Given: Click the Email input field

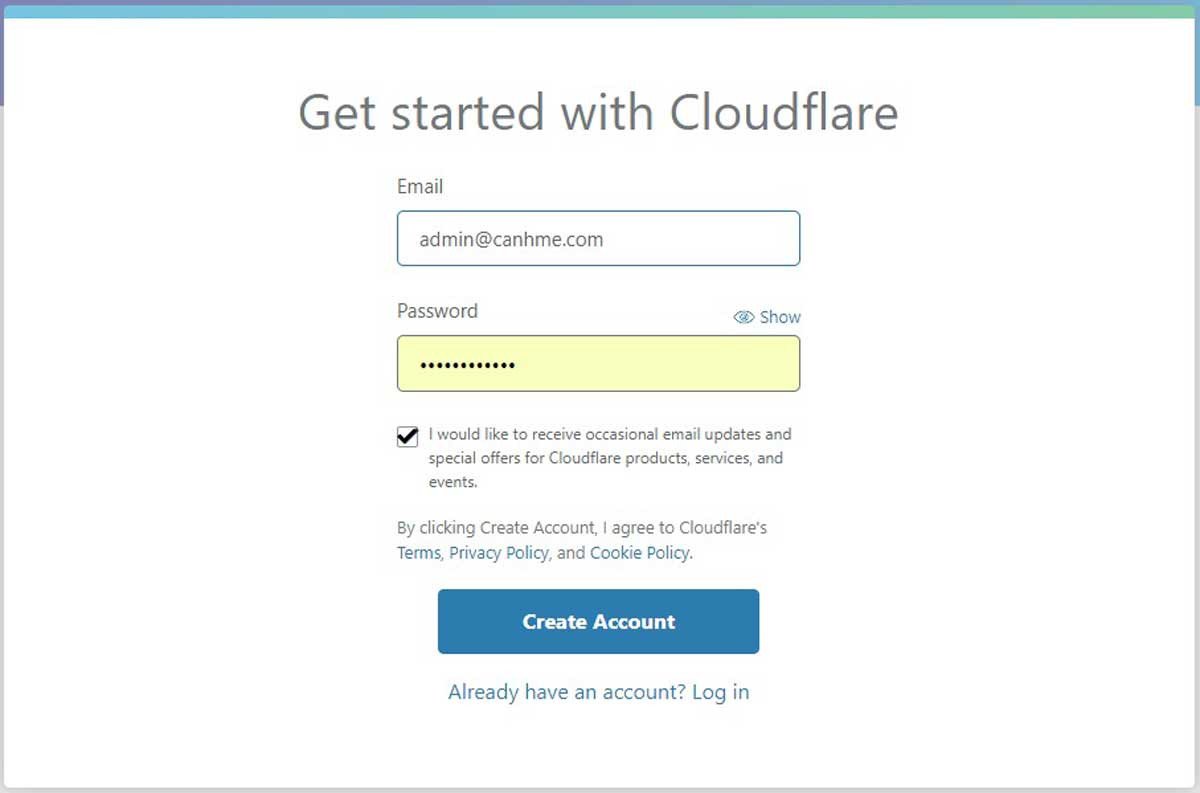Looking at the screenshot, I should tap(598, 238).
